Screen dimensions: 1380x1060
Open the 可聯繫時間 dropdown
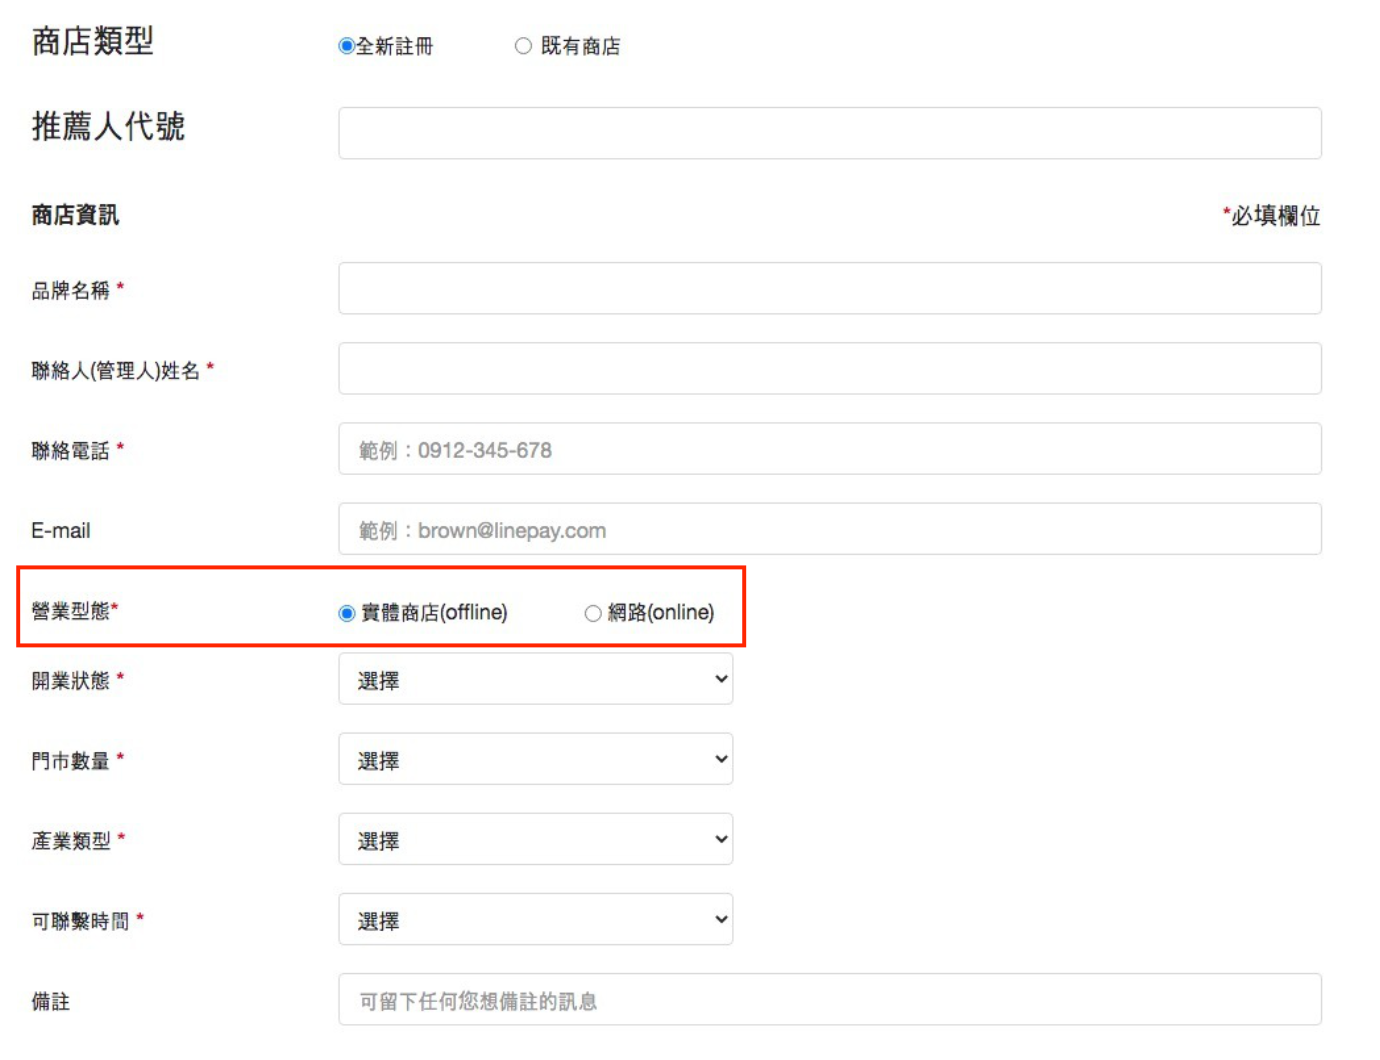536,919
